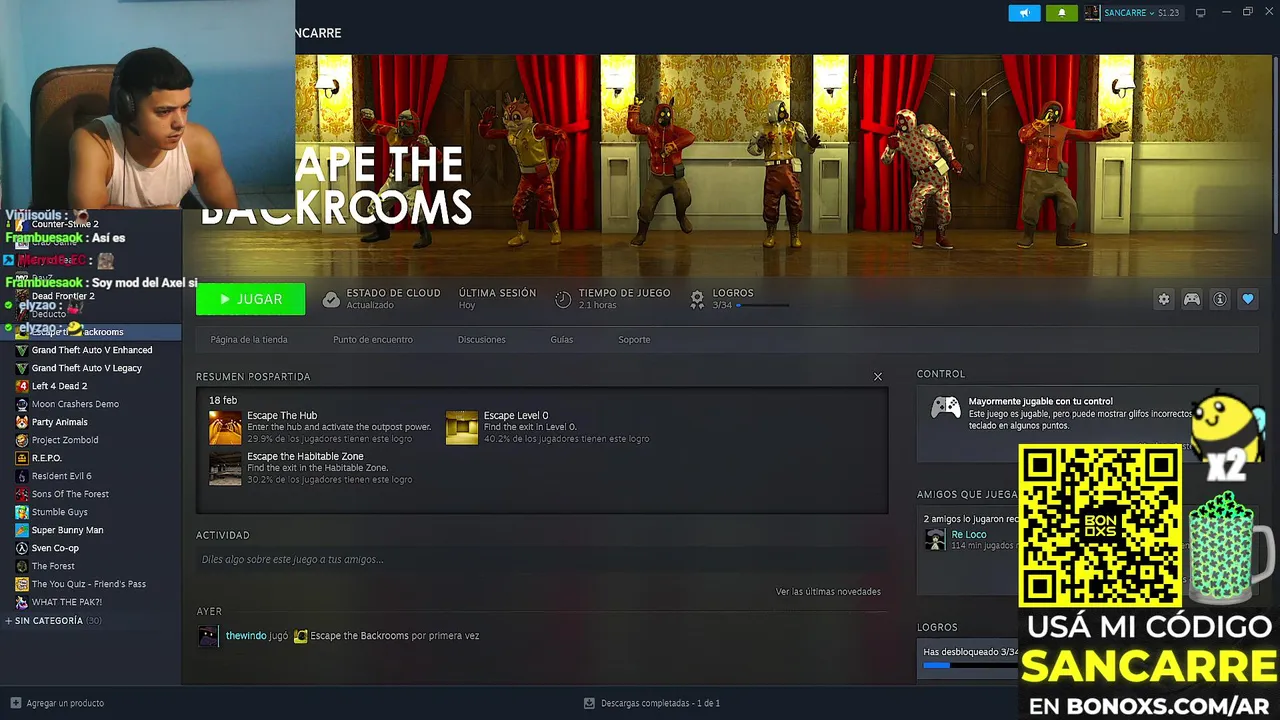This screenshot has height=720, width=1280.
Task: Click Re Loco's friend avatar
Action: coord(935,539)
